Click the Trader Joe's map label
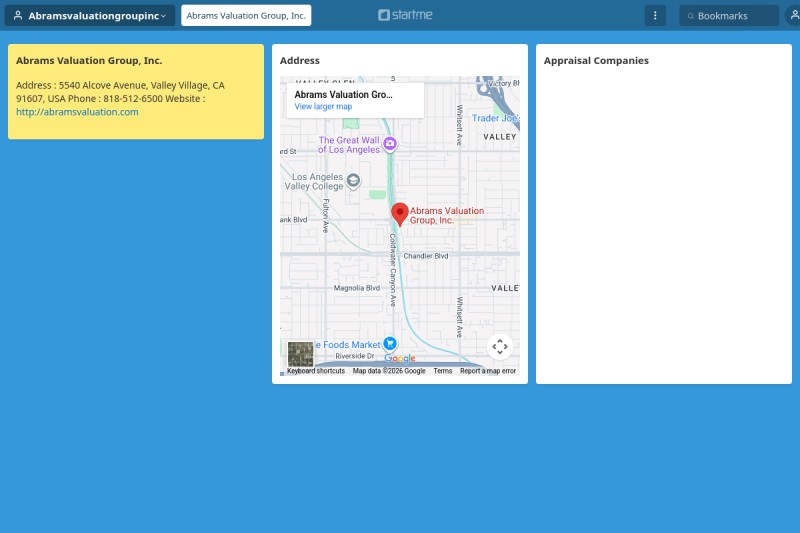 click(x=495, y=118)
